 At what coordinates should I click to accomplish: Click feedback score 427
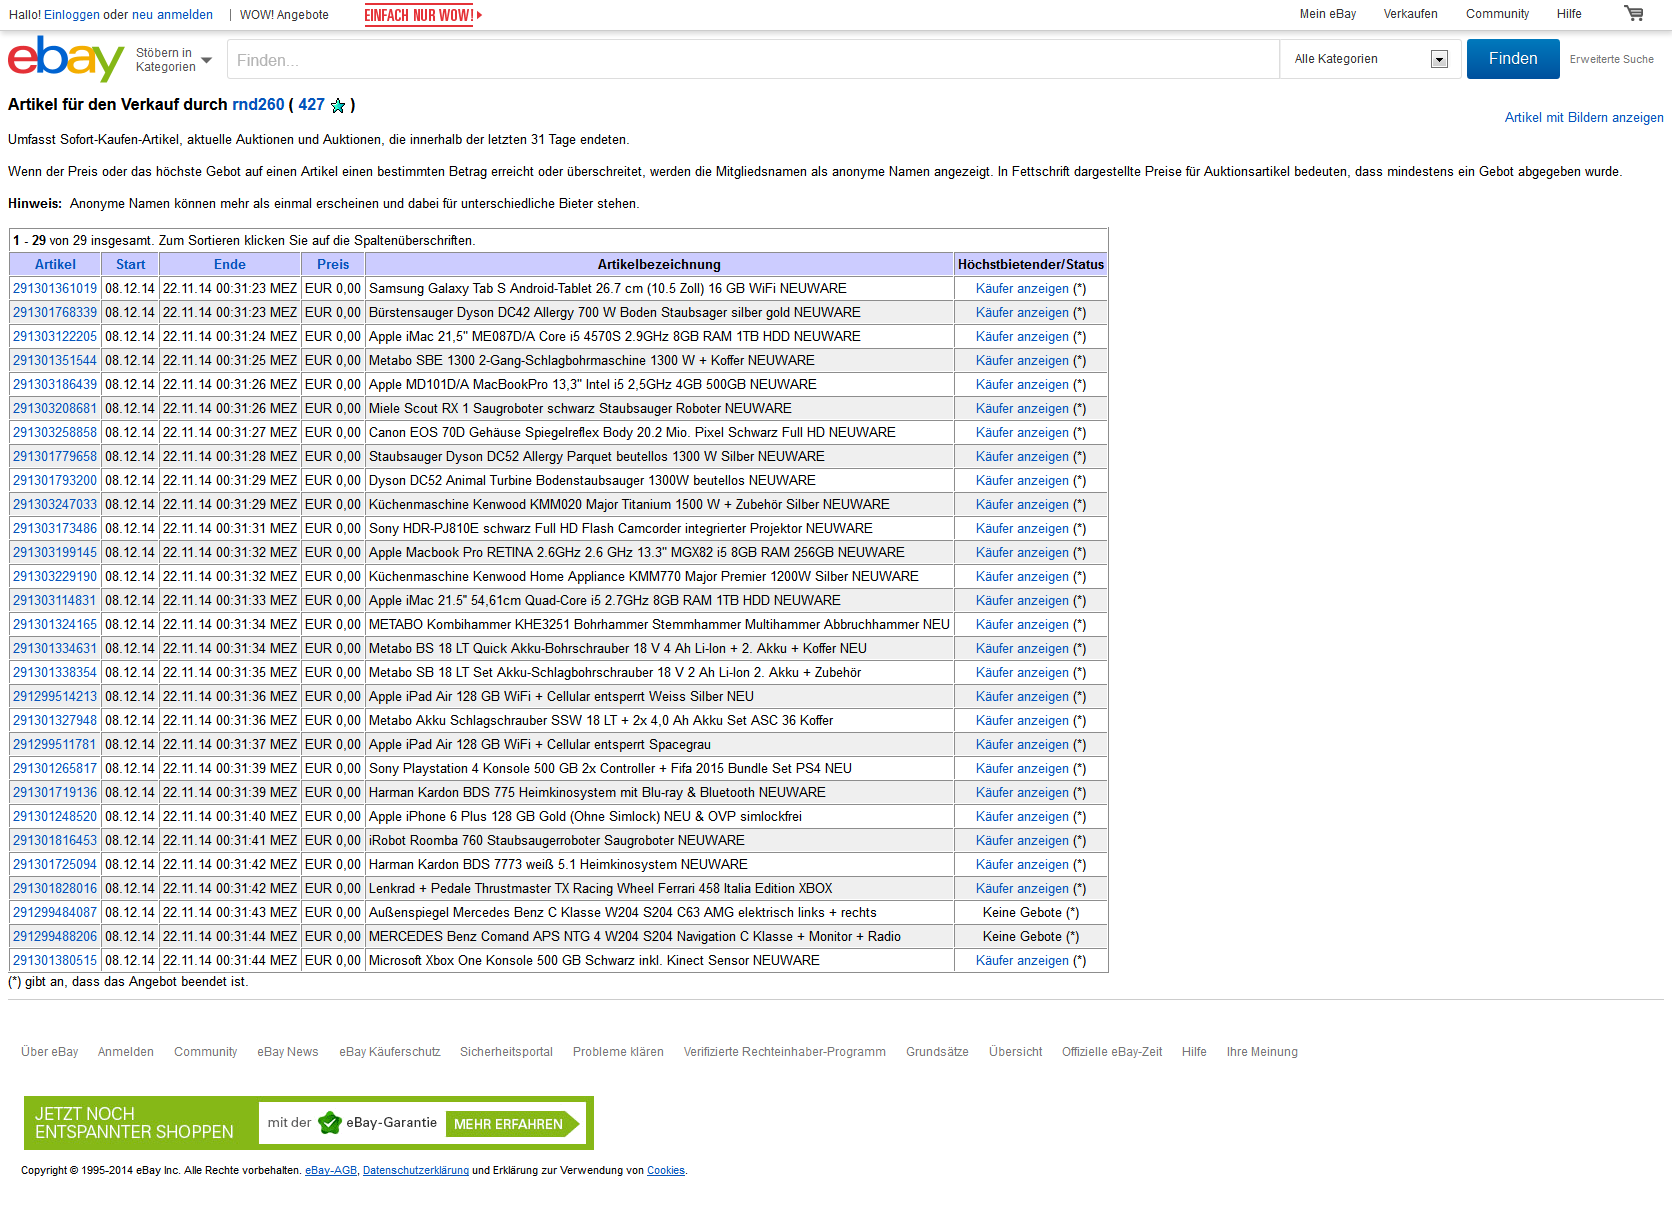point(311,104)
